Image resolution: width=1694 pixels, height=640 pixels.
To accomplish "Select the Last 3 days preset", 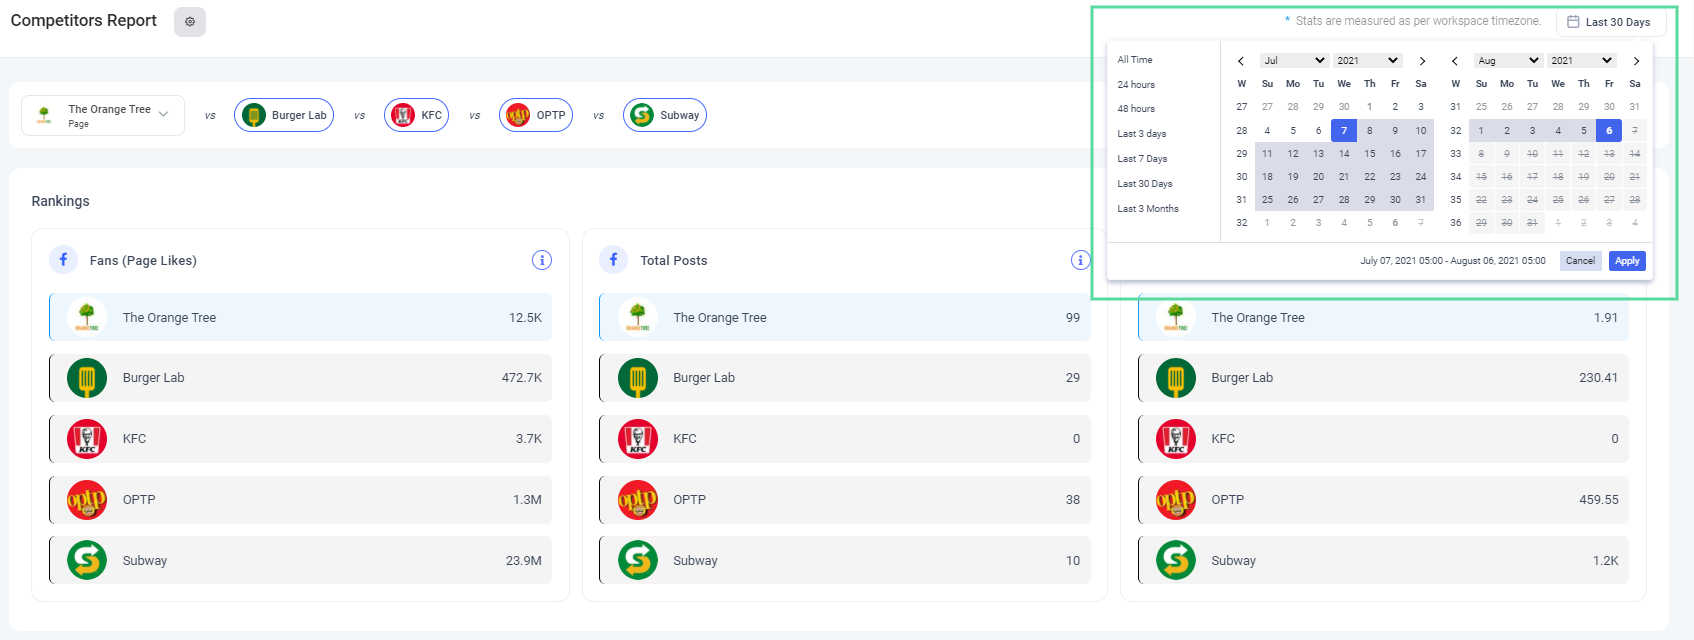I will coord(1142,134).
